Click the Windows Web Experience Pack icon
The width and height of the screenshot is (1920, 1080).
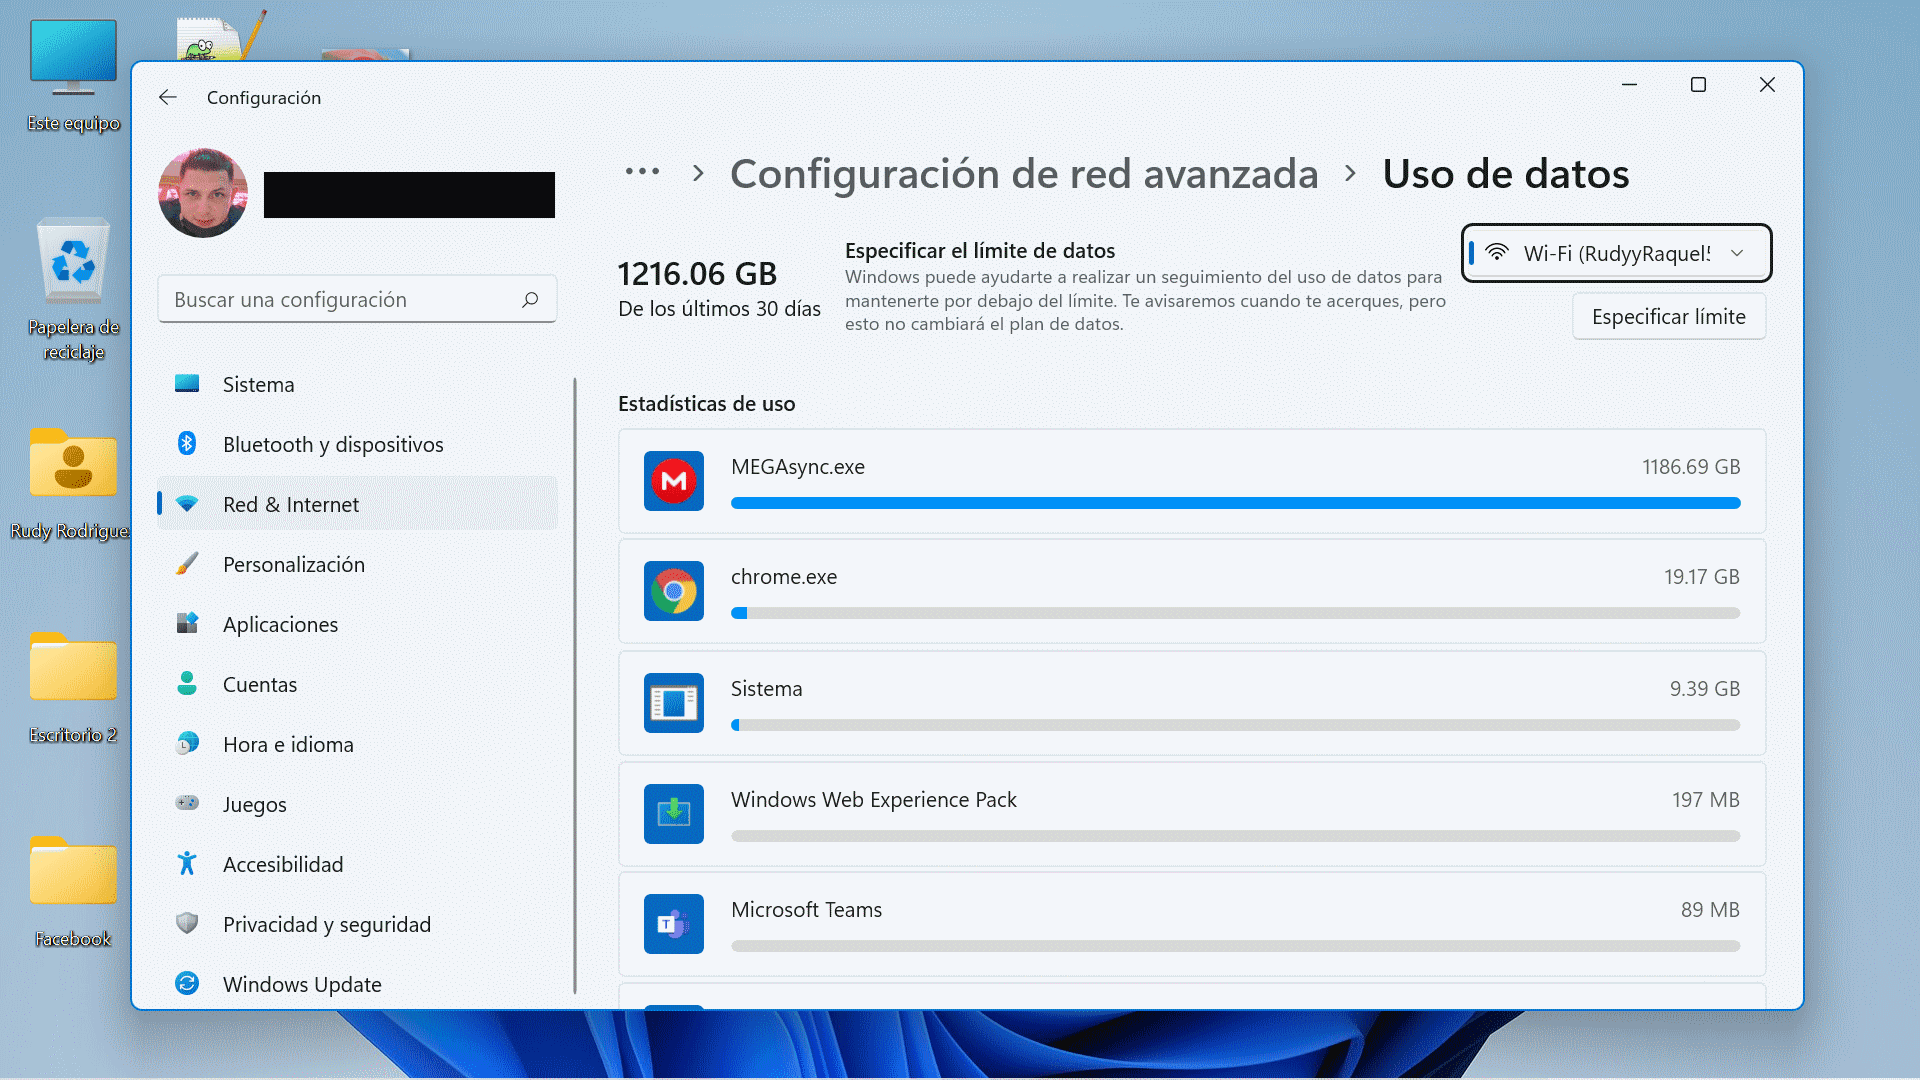tap(674, 814)
